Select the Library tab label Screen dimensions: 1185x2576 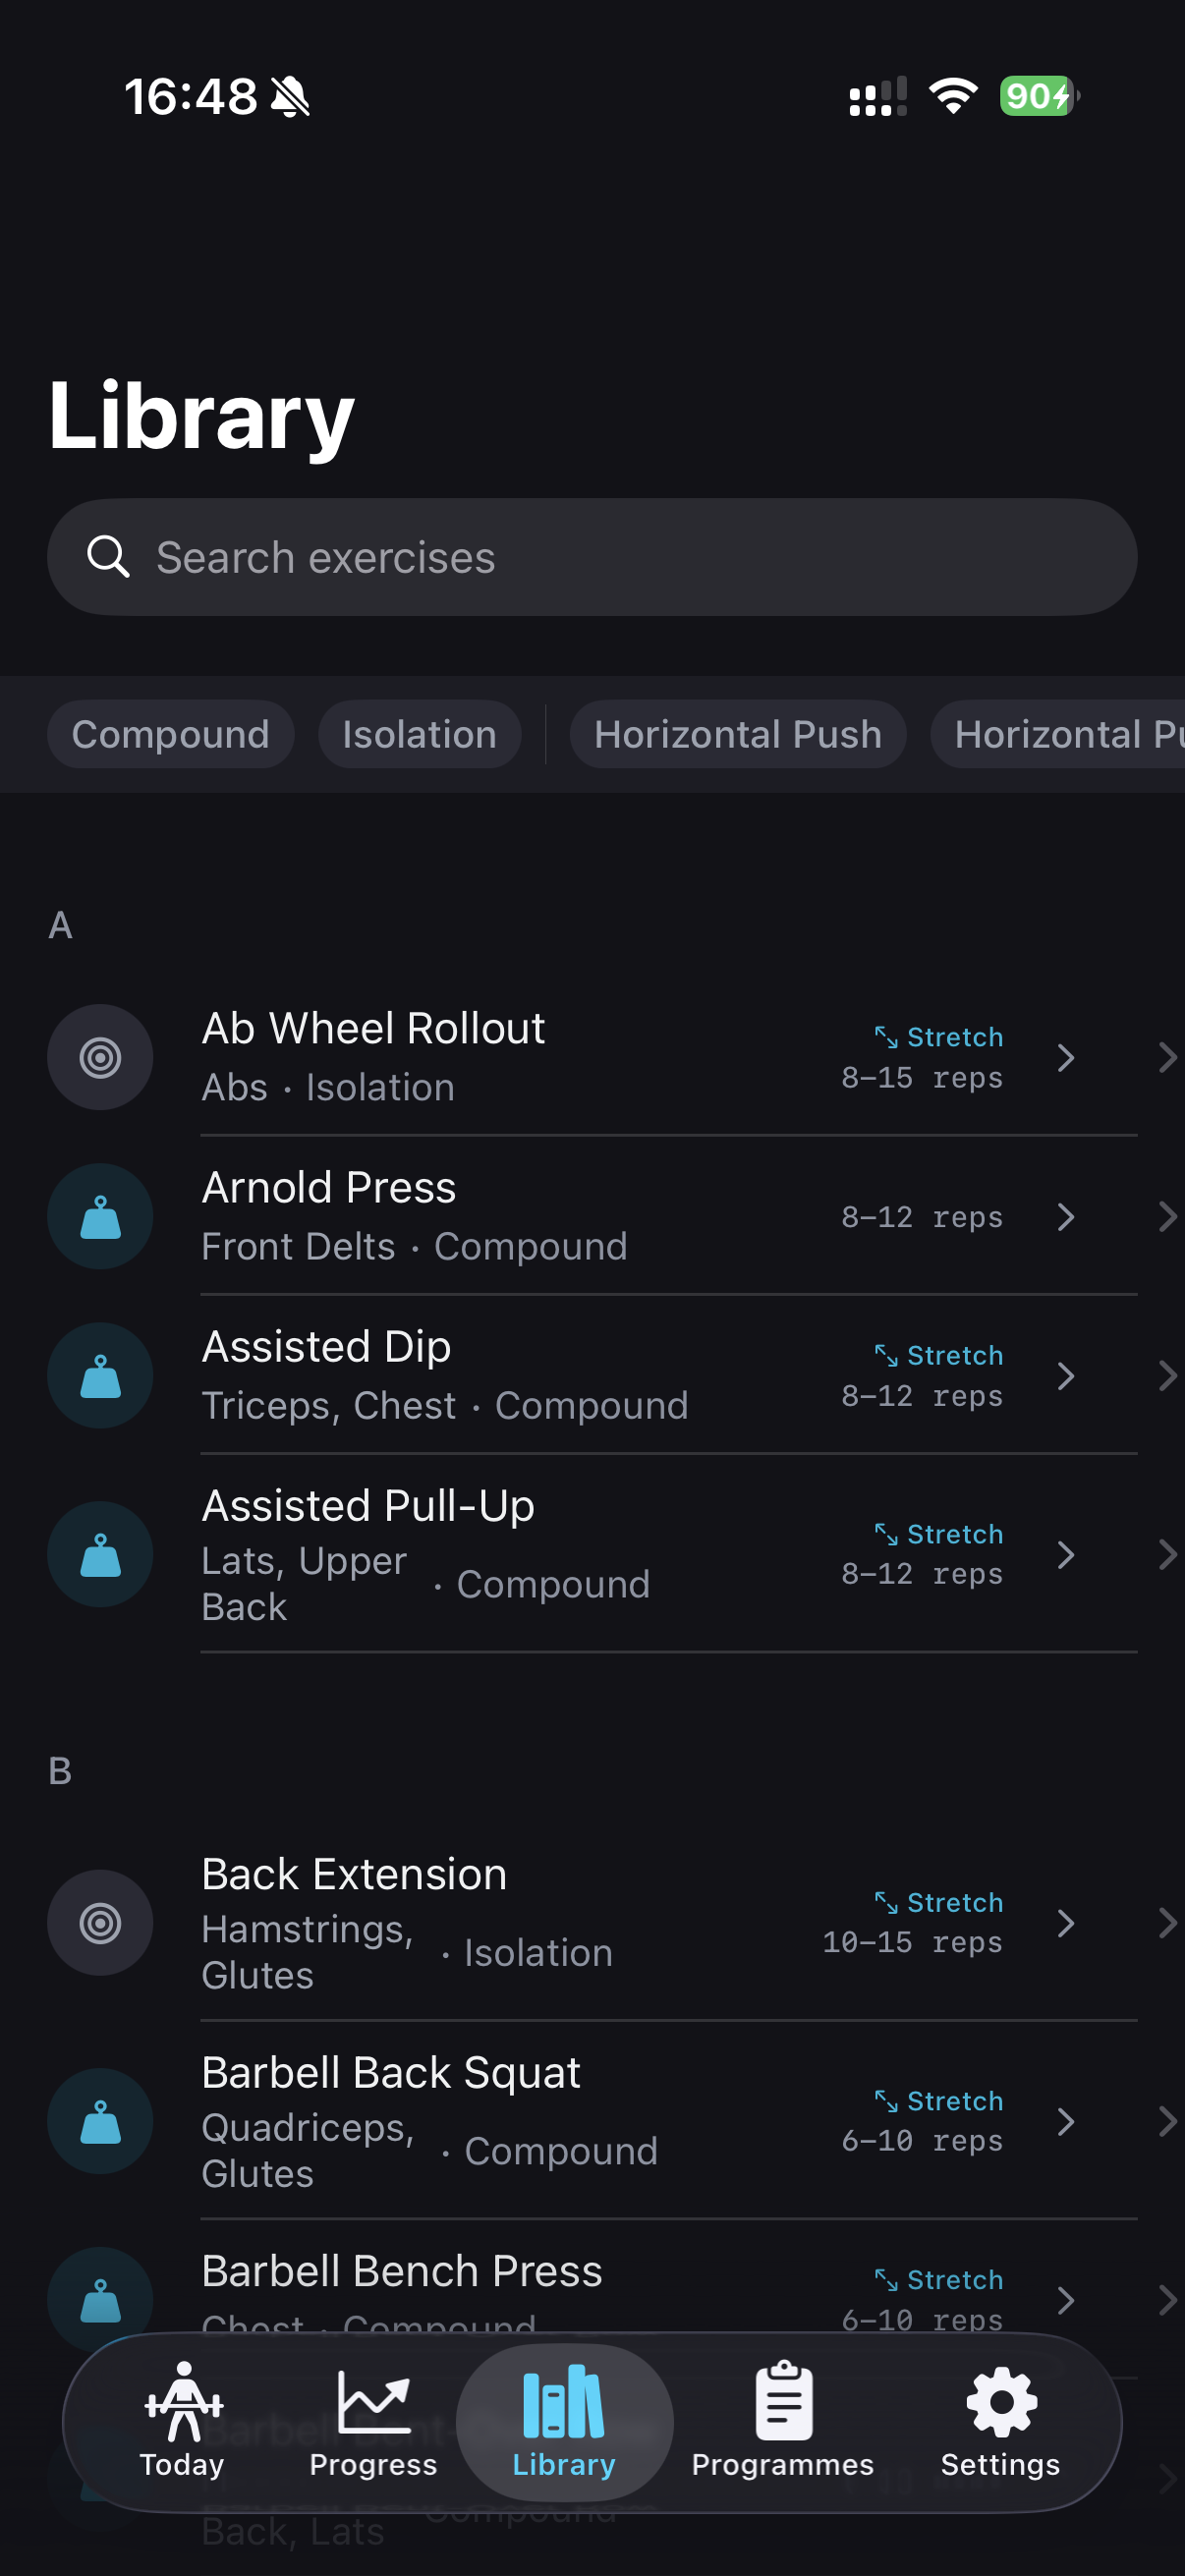pos(564,2464)
